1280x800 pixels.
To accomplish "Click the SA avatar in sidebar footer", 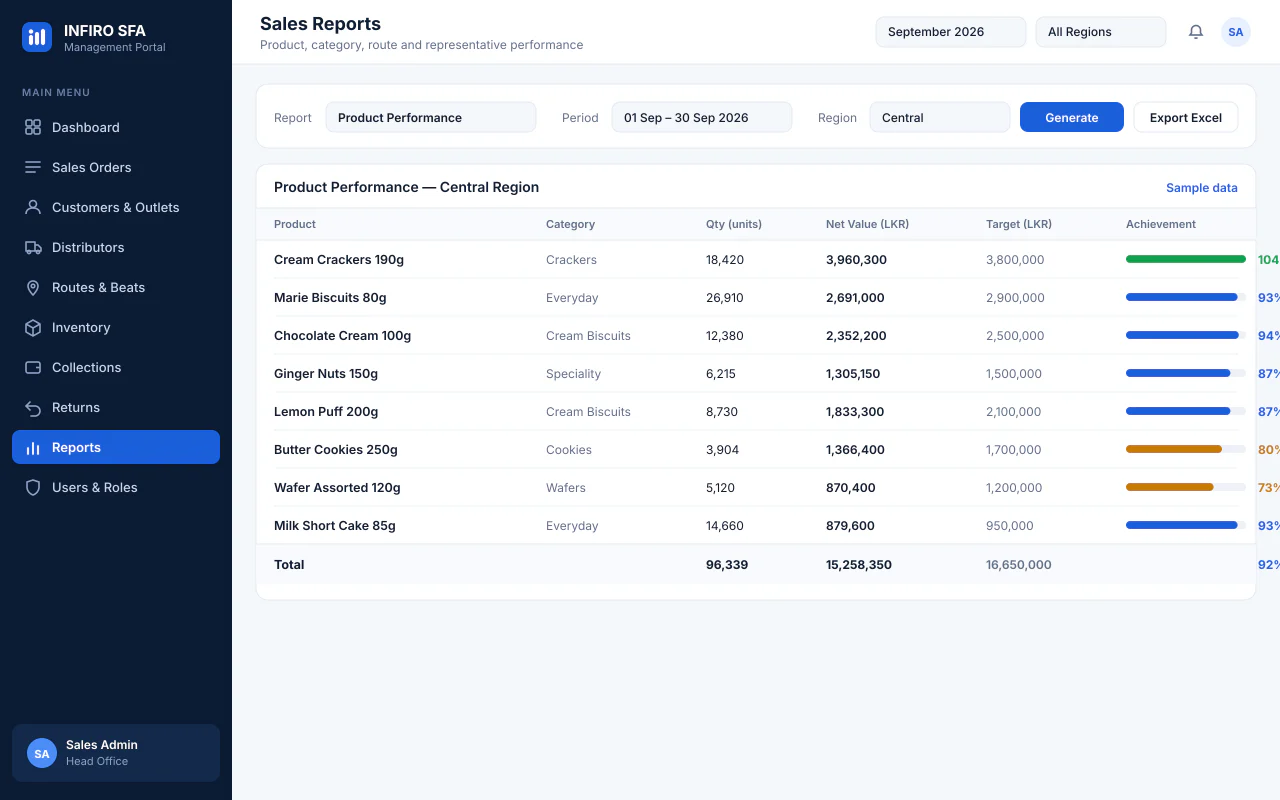I will tap(42, 753).
